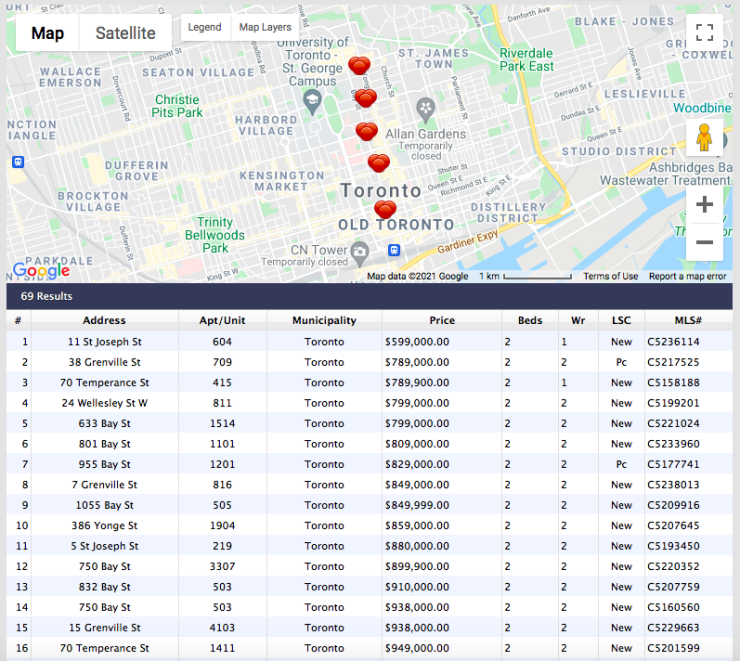Click unit number 1411
Screen dimensions: 740x661
[222, 648]
